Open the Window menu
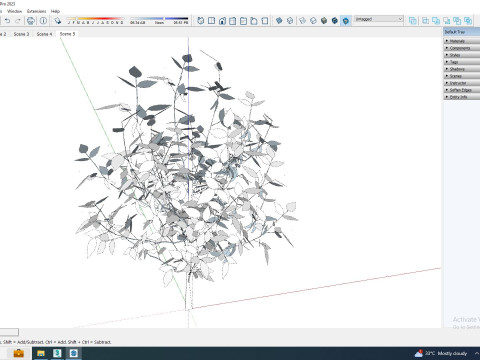480x360 pixels. point(14,11)
